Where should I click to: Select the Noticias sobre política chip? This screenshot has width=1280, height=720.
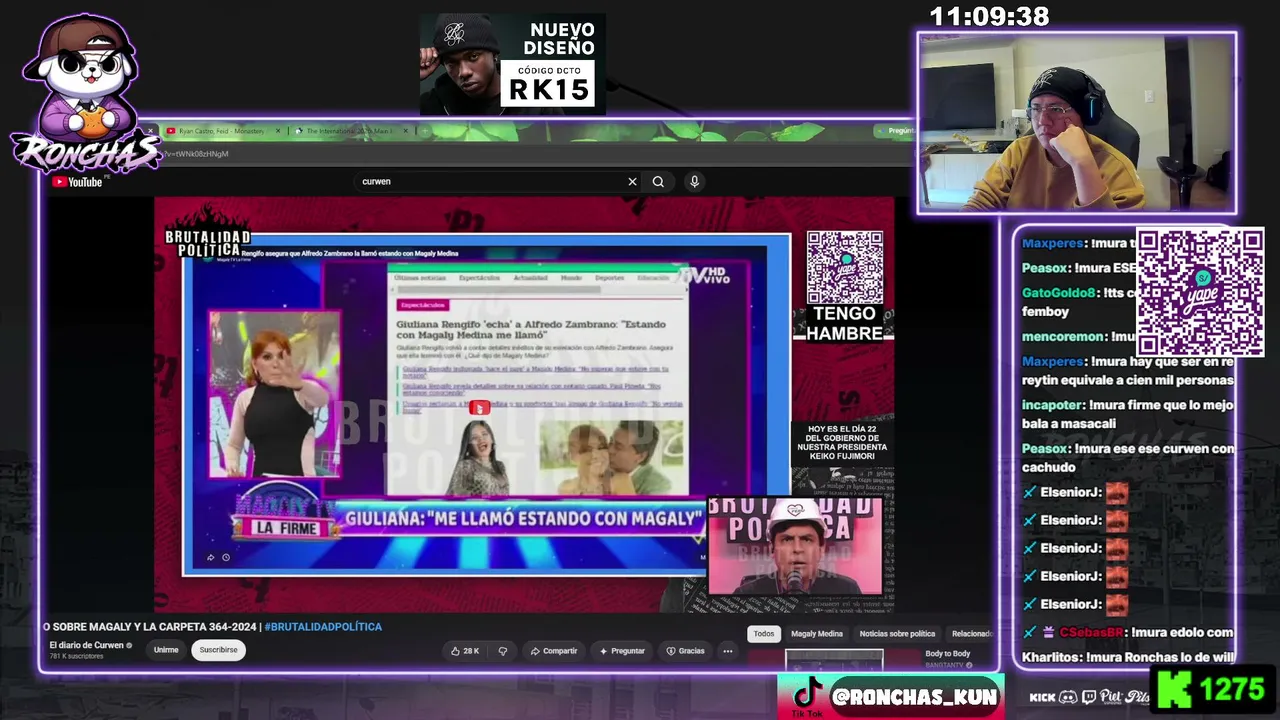[x=898, y=634]
